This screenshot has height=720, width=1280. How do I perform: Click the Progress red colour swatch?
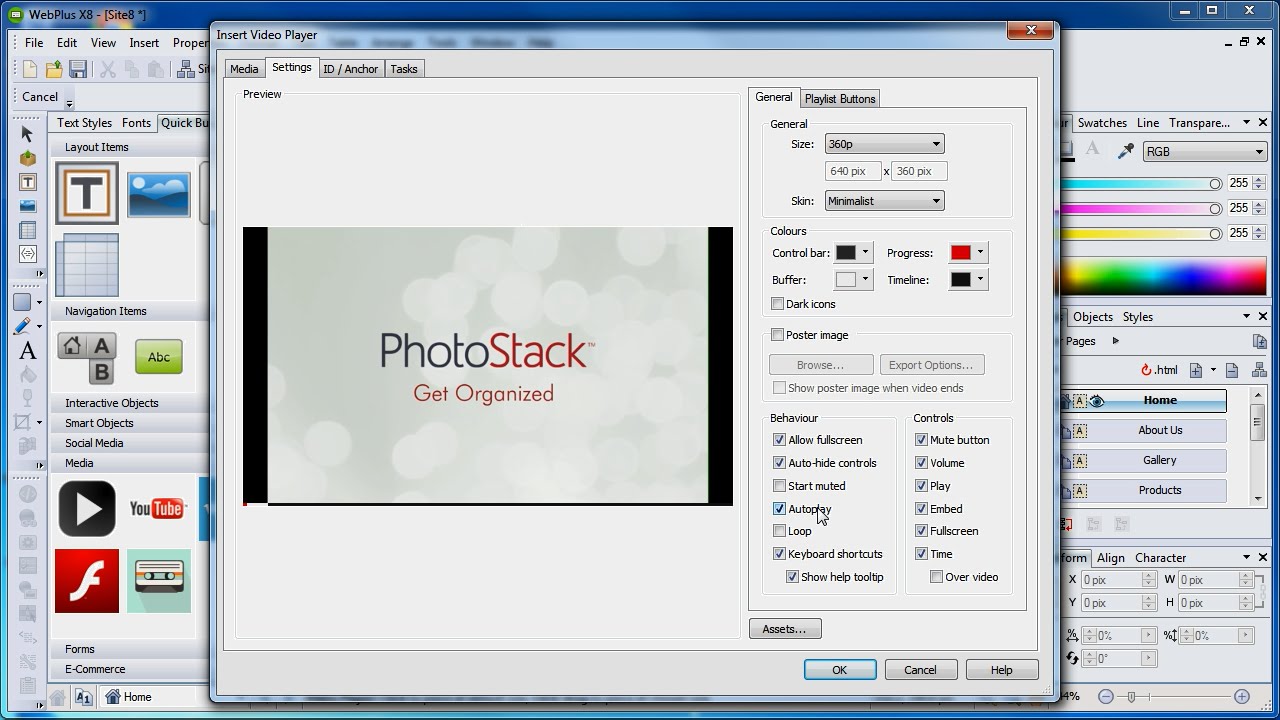pyautogui.click(x=961, y=253)
